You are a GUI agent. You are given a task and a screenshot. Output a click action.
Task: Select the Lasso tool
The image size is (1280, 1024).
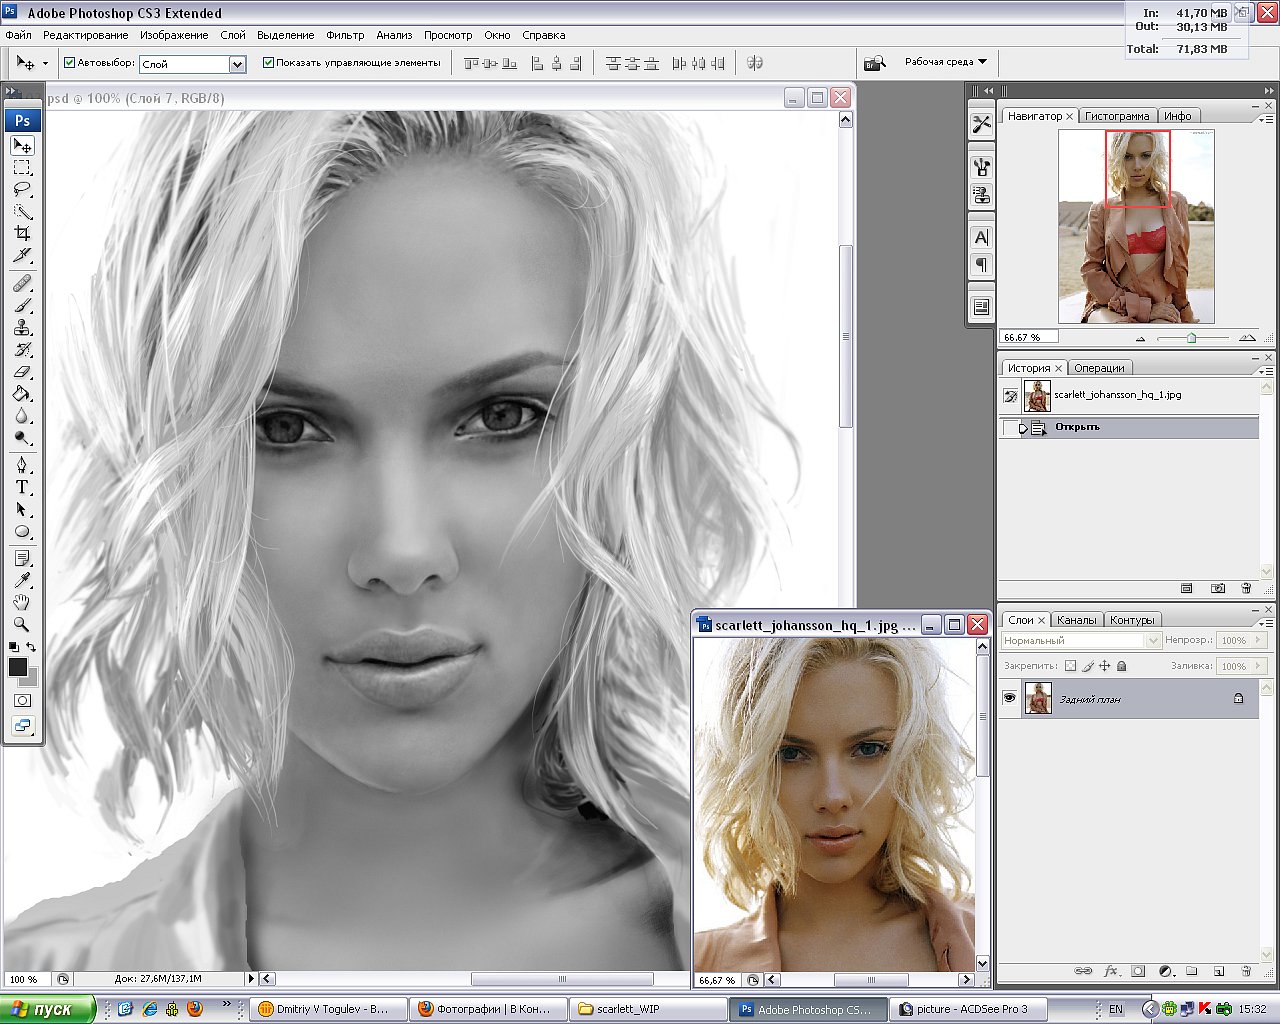click(x=22, y=190)
